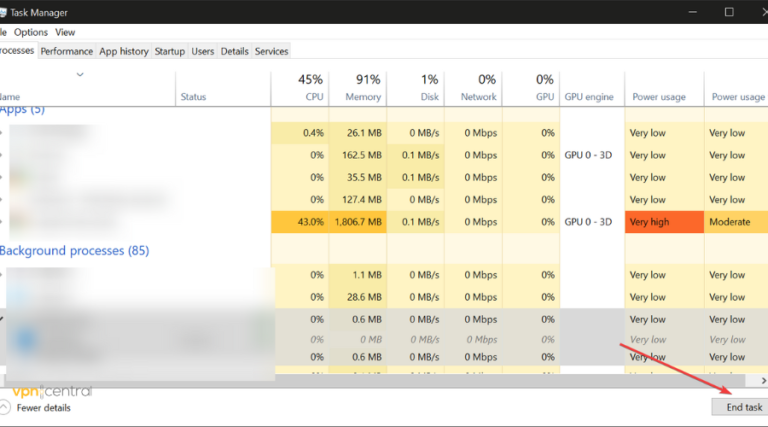
Task: Click the Fewer details text
Action: point(44,408)
